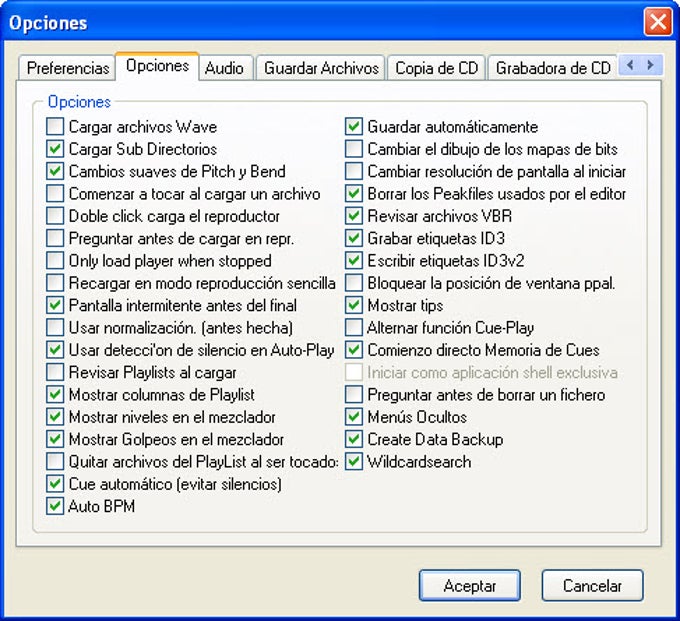The height and width of the screenshot is (621, 680).
Task: Dismiss the dialog with Cancelar
Action: (592, 585)
